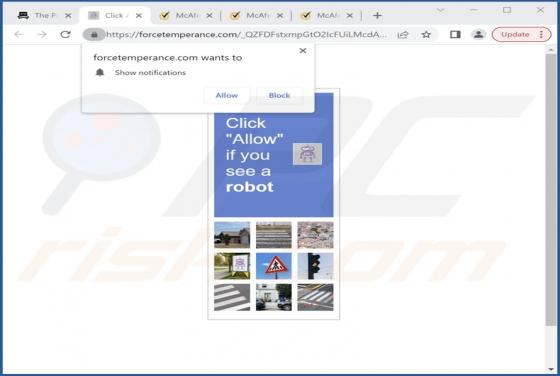The height and width of the screenshot is (376, 560).
Task: Click the address bar URL field
Action: tap(246, 35)
